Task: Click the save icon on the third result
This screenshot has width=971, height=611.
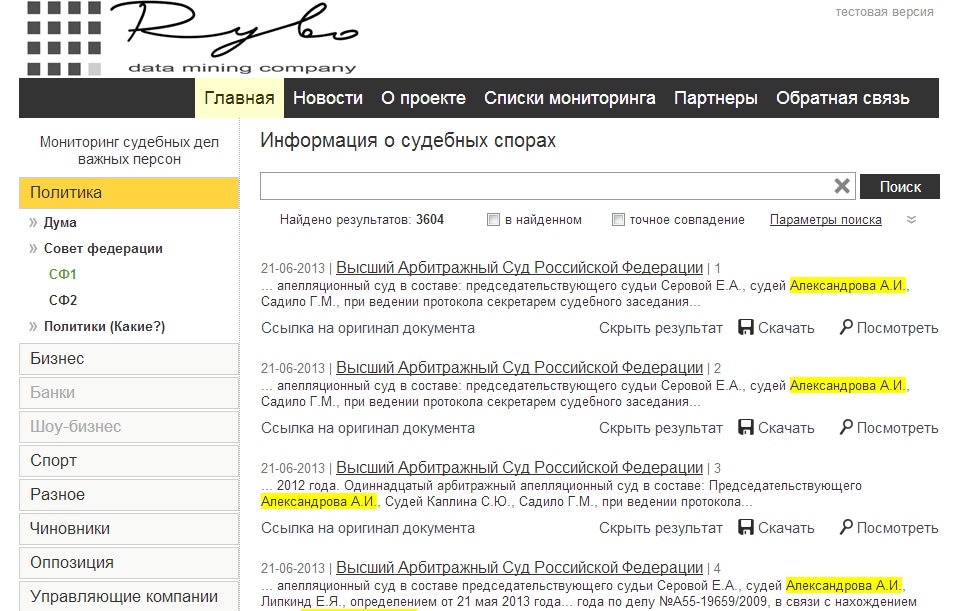Action: tap(746, 528)
